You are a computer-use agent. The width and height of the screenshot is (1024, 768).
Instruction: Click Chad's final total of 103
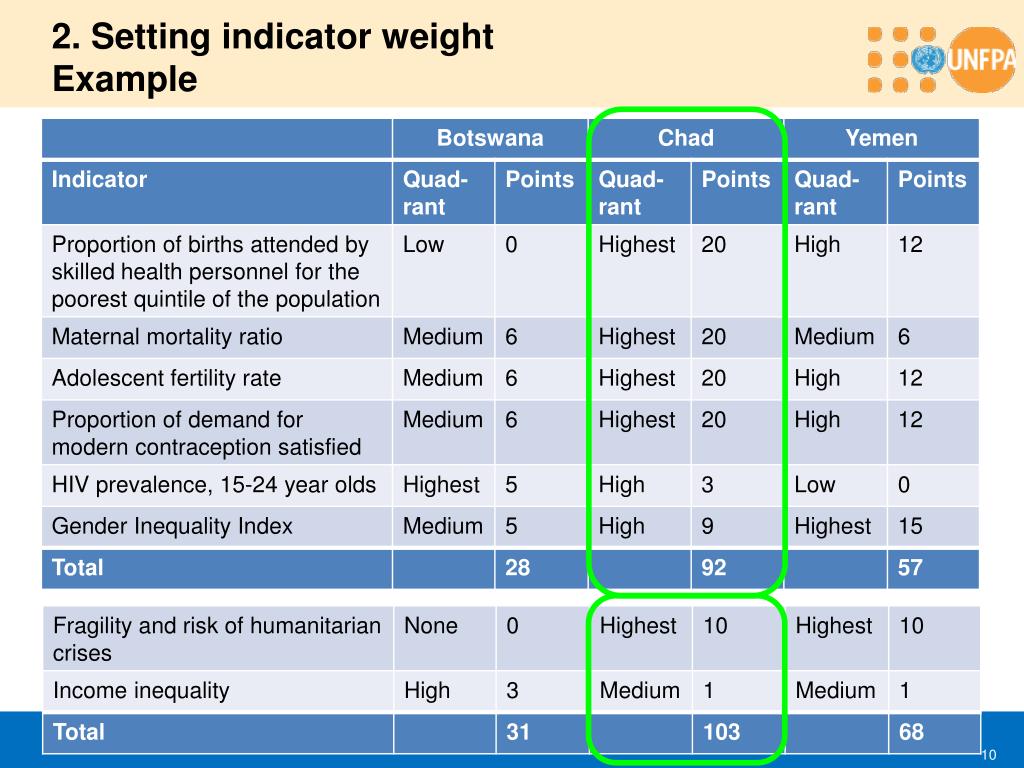pyautogui.click(x=721, y=732)
